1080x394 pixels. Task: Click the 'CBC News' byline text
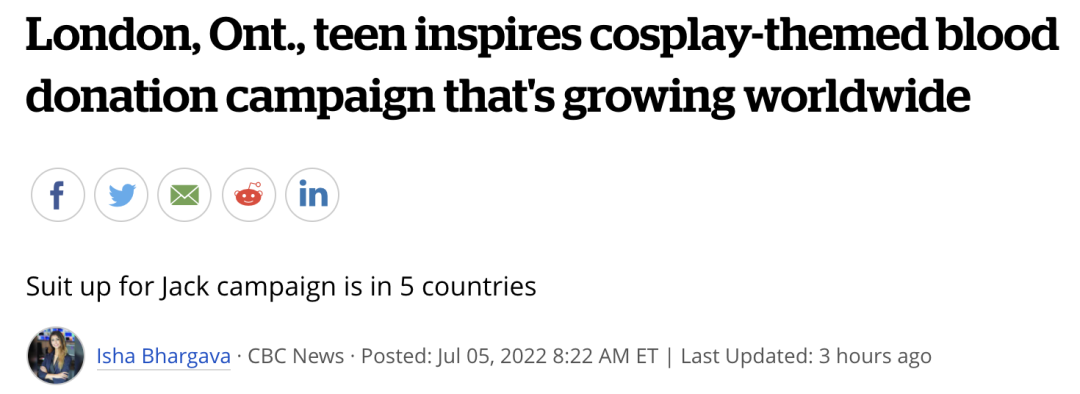[x=295, y=356]
